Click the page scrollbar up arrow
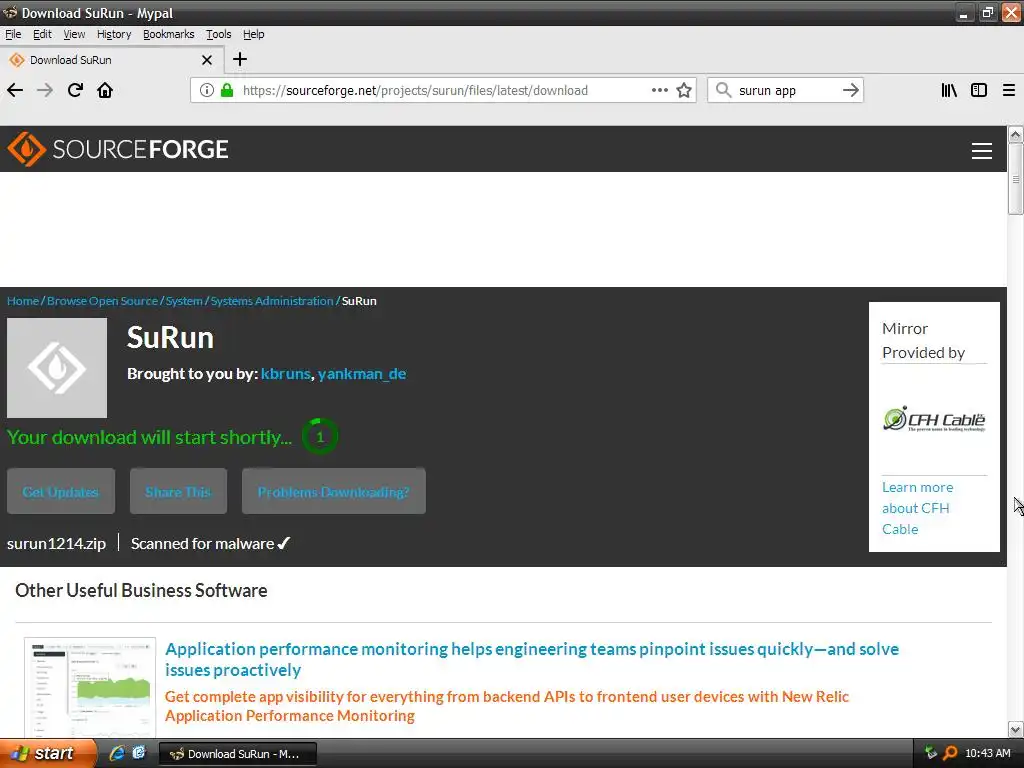 click(1015, 135)
